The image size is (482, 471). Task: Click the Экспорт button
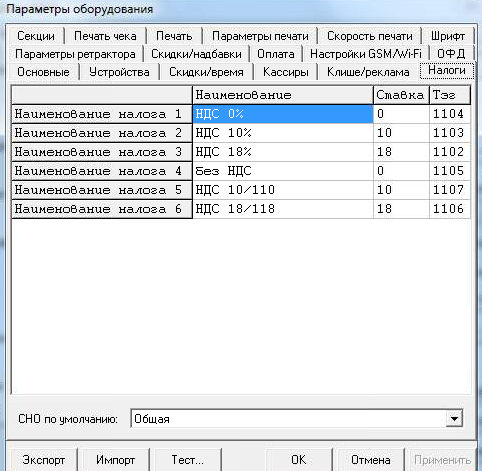point(44,460)
